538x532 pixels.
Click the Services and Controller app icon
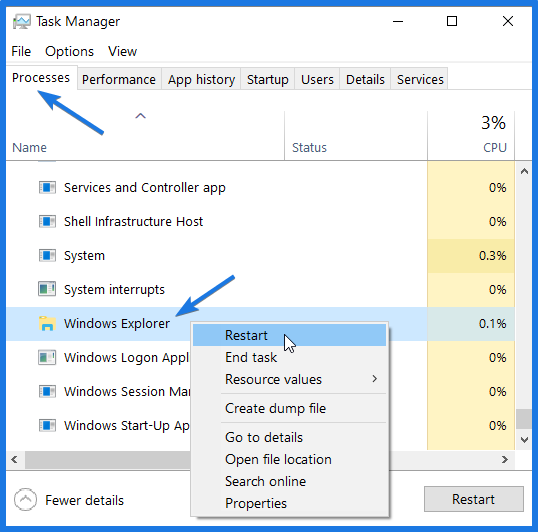[x=47, y=188]
